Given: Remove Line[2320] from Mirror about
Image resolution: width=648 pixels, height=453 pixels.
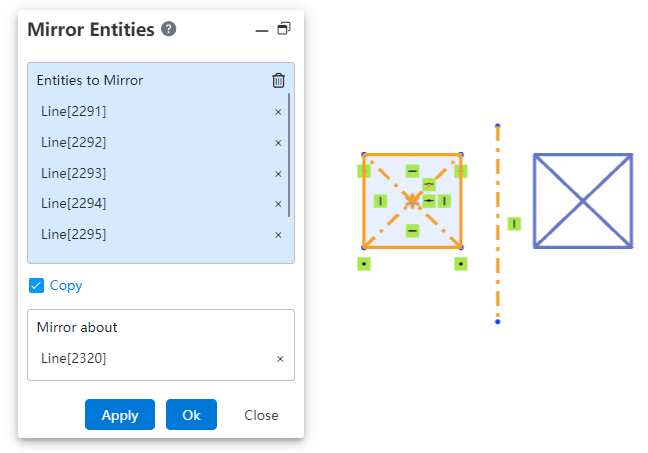Looking at the screenshot, I should pos(280,359).
